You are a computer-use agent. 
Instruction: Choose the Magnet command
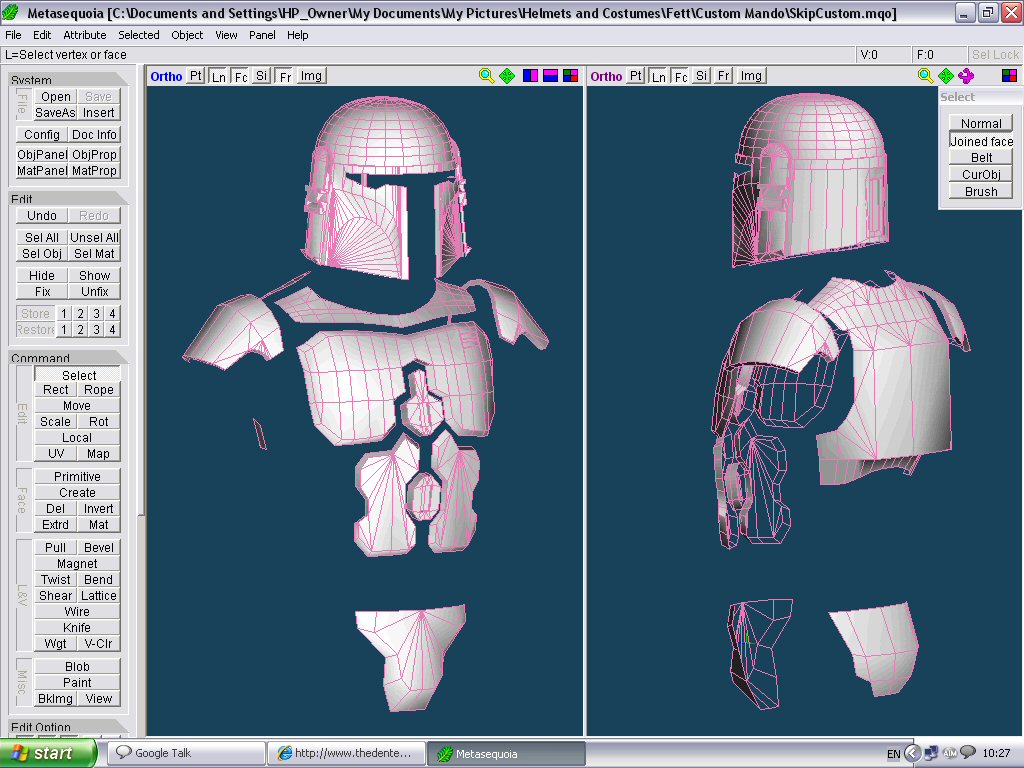pos(77,564)
